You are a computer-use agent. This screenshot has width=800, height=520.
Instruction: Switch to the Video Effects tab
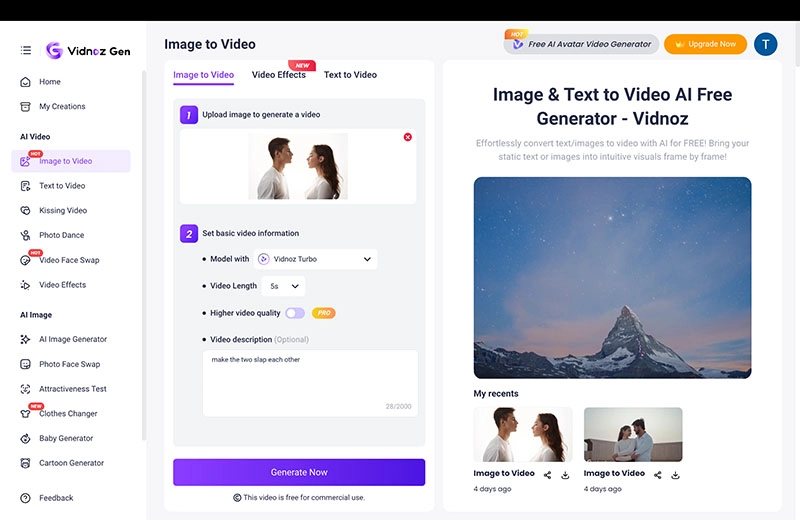279,75
